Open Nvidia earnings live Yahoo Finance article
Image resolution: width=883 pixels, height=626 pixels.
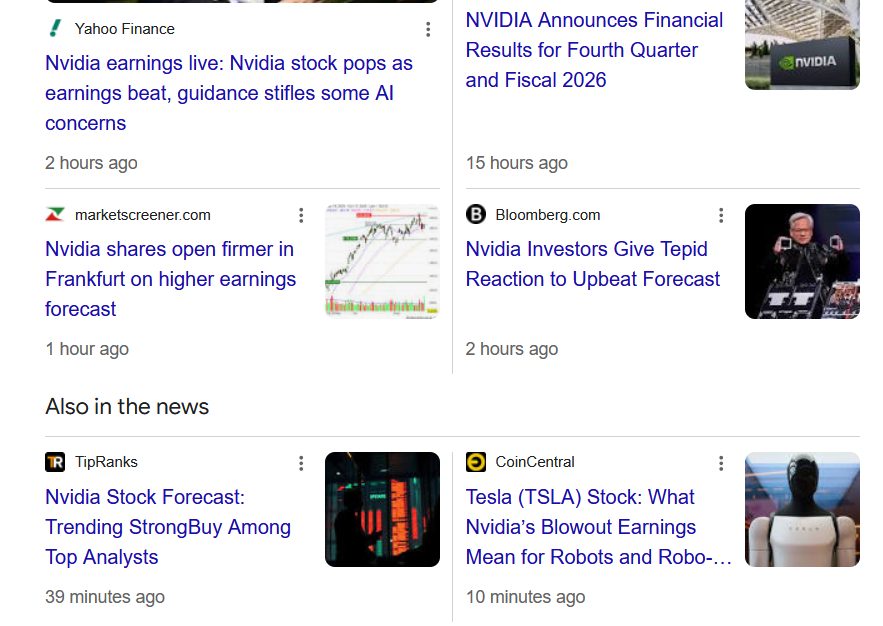[229, 93]
